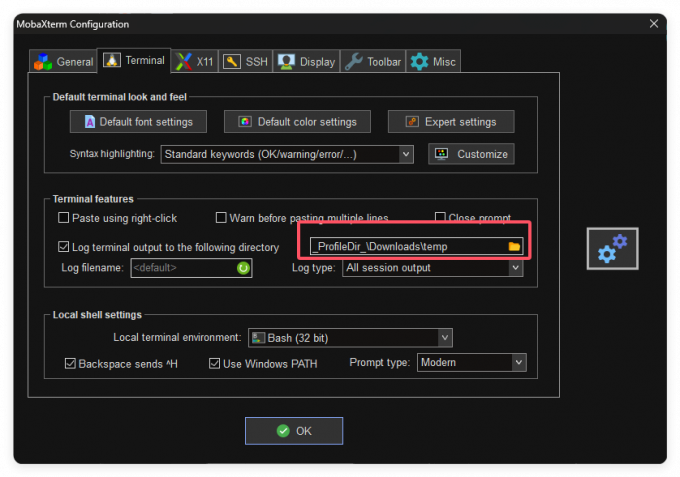Open Expert settings
This screenshot has width=680, height=477.
click(451, 122)
